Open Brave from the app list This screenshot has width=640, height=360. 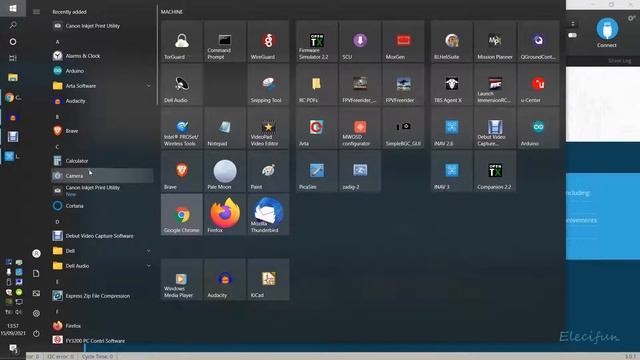coord(102,131)
